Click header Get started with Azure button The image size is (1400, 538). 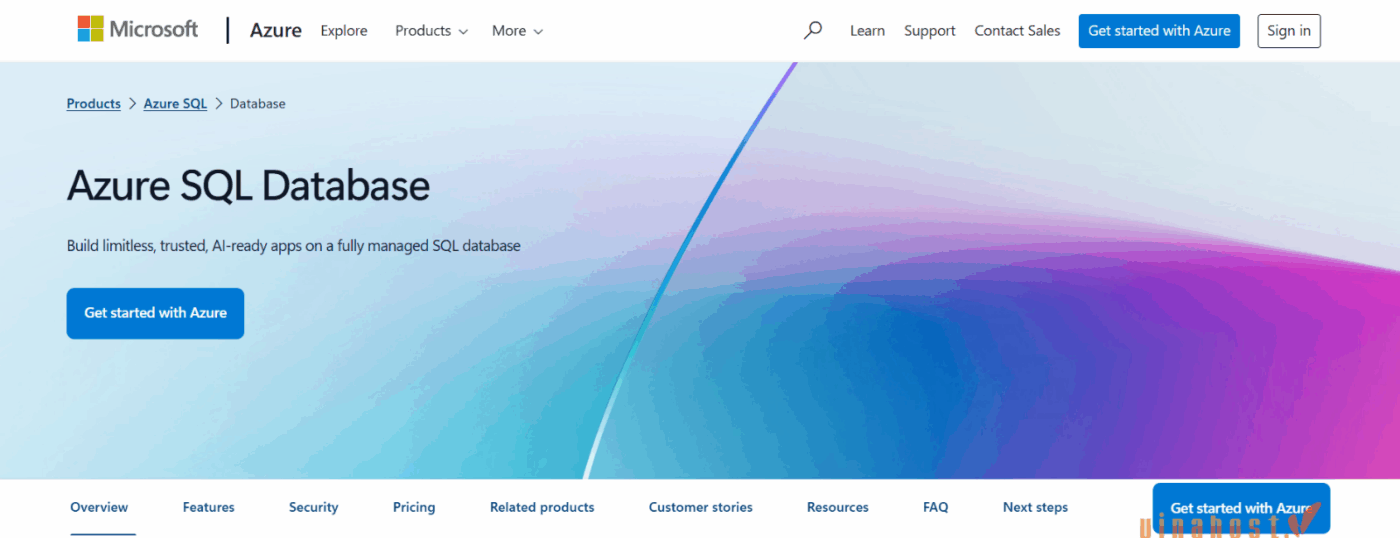[x=1159, y=31]
